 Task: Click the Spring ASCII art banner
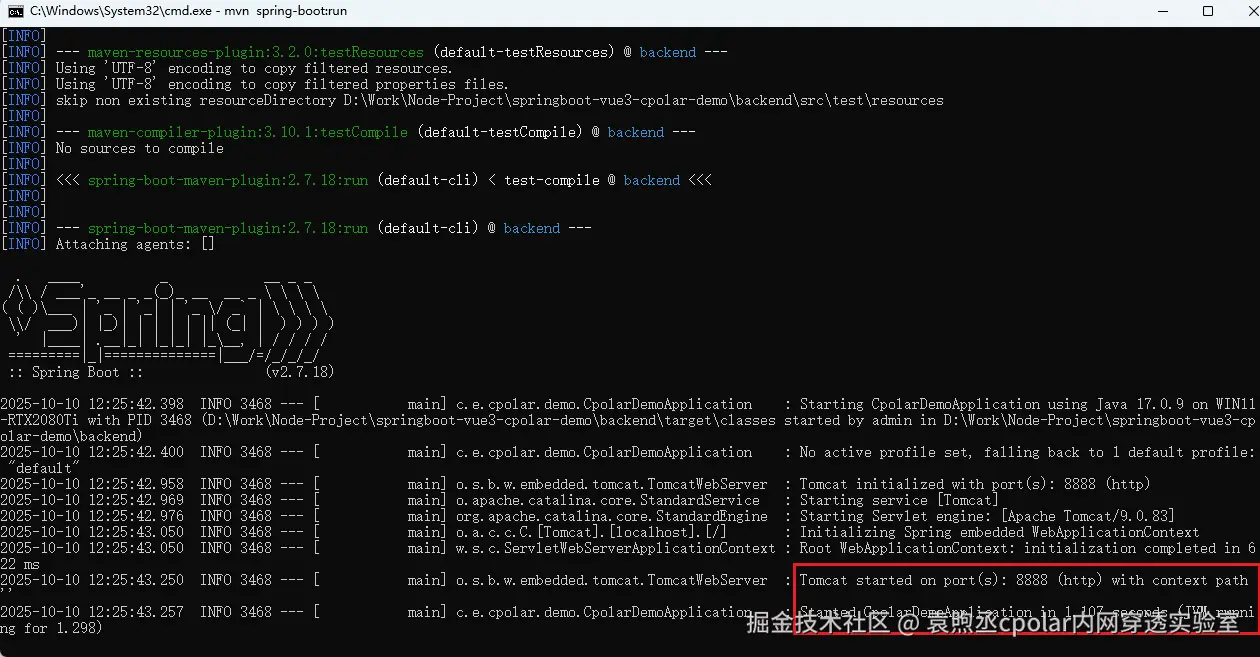[168, 319]
